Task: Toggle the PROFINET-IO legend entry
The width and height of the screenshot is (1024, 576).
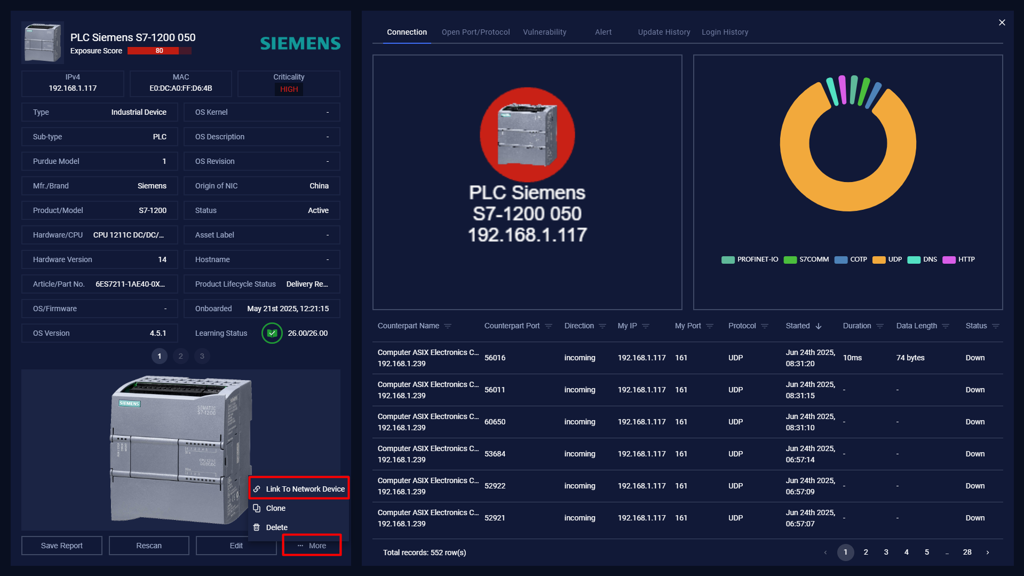Action: coord(750,259)
